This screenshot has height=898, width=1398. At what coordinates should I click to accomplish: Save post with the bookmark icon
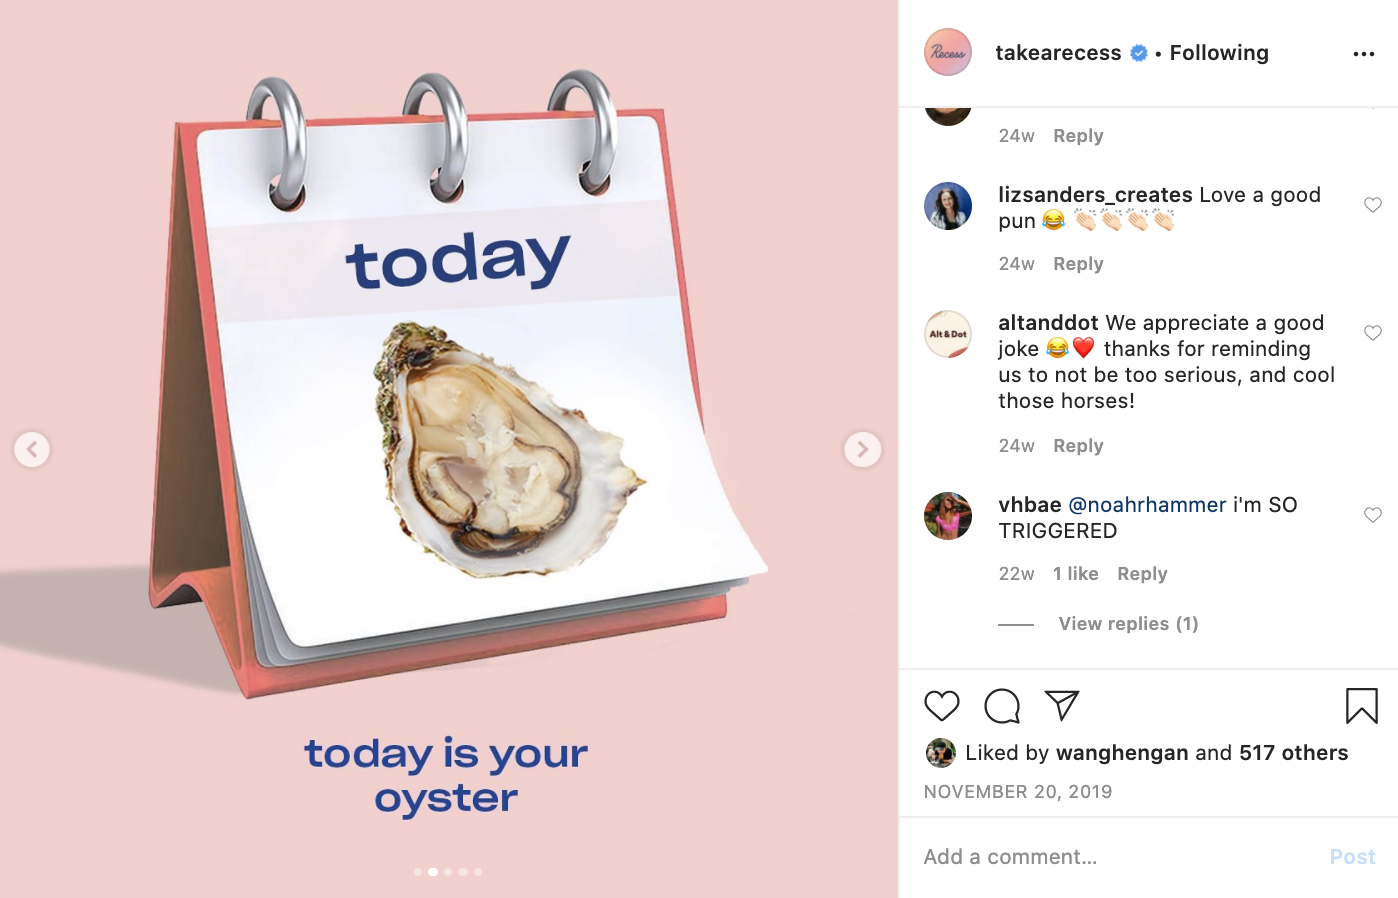[x=1361, y=706]
